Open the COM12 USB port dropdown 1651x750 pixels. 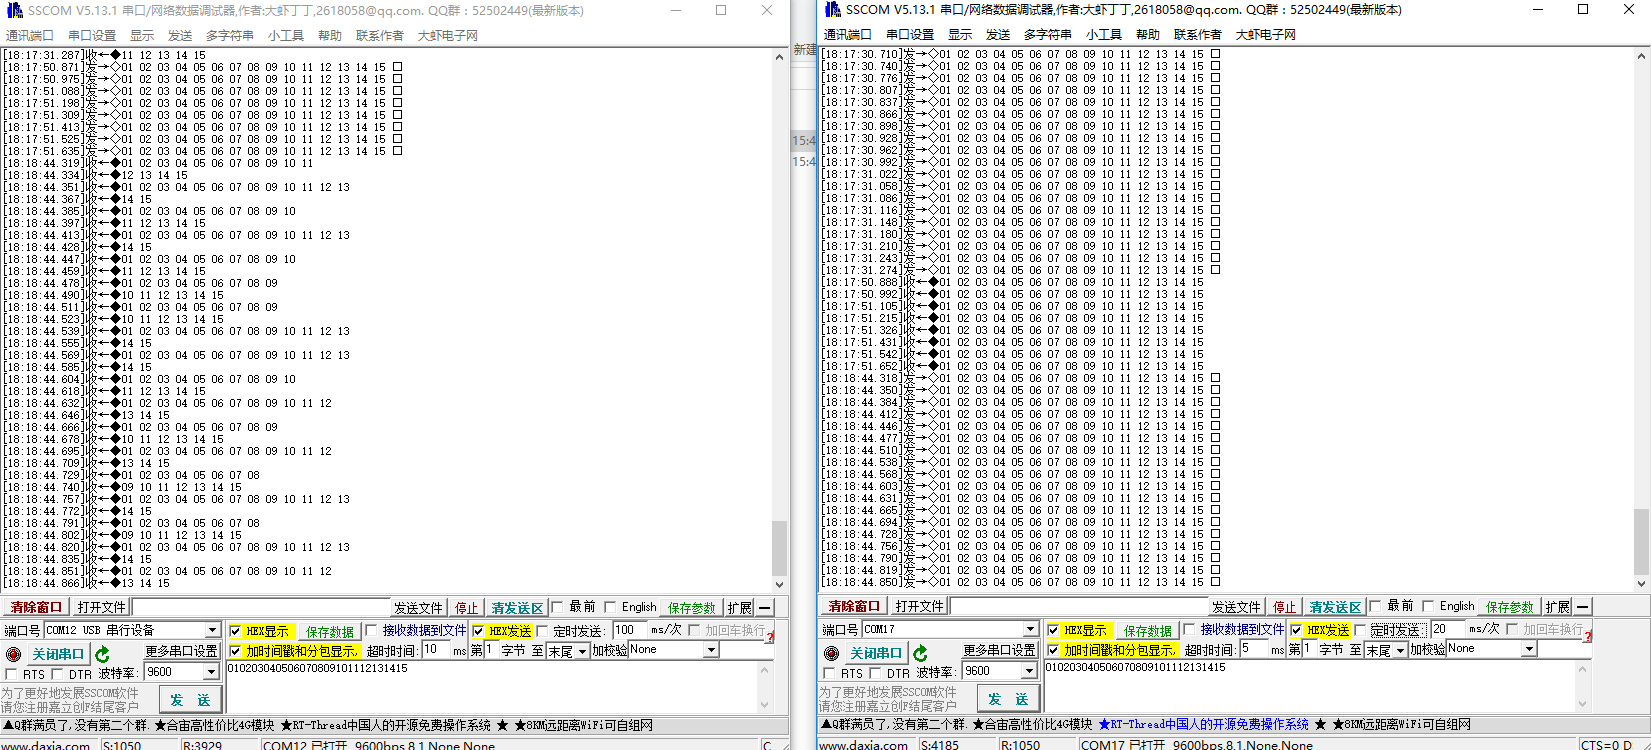tap(213, 631)
